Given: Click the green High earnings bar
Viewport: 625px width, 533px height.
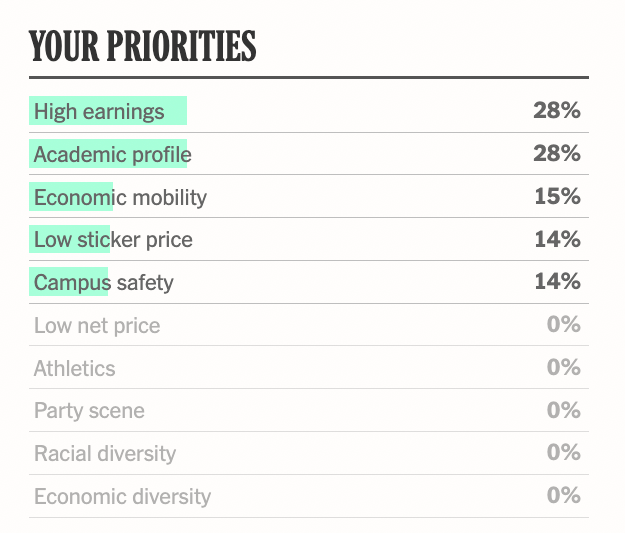Looking at the screenshot, I should (x=108, y=110).
